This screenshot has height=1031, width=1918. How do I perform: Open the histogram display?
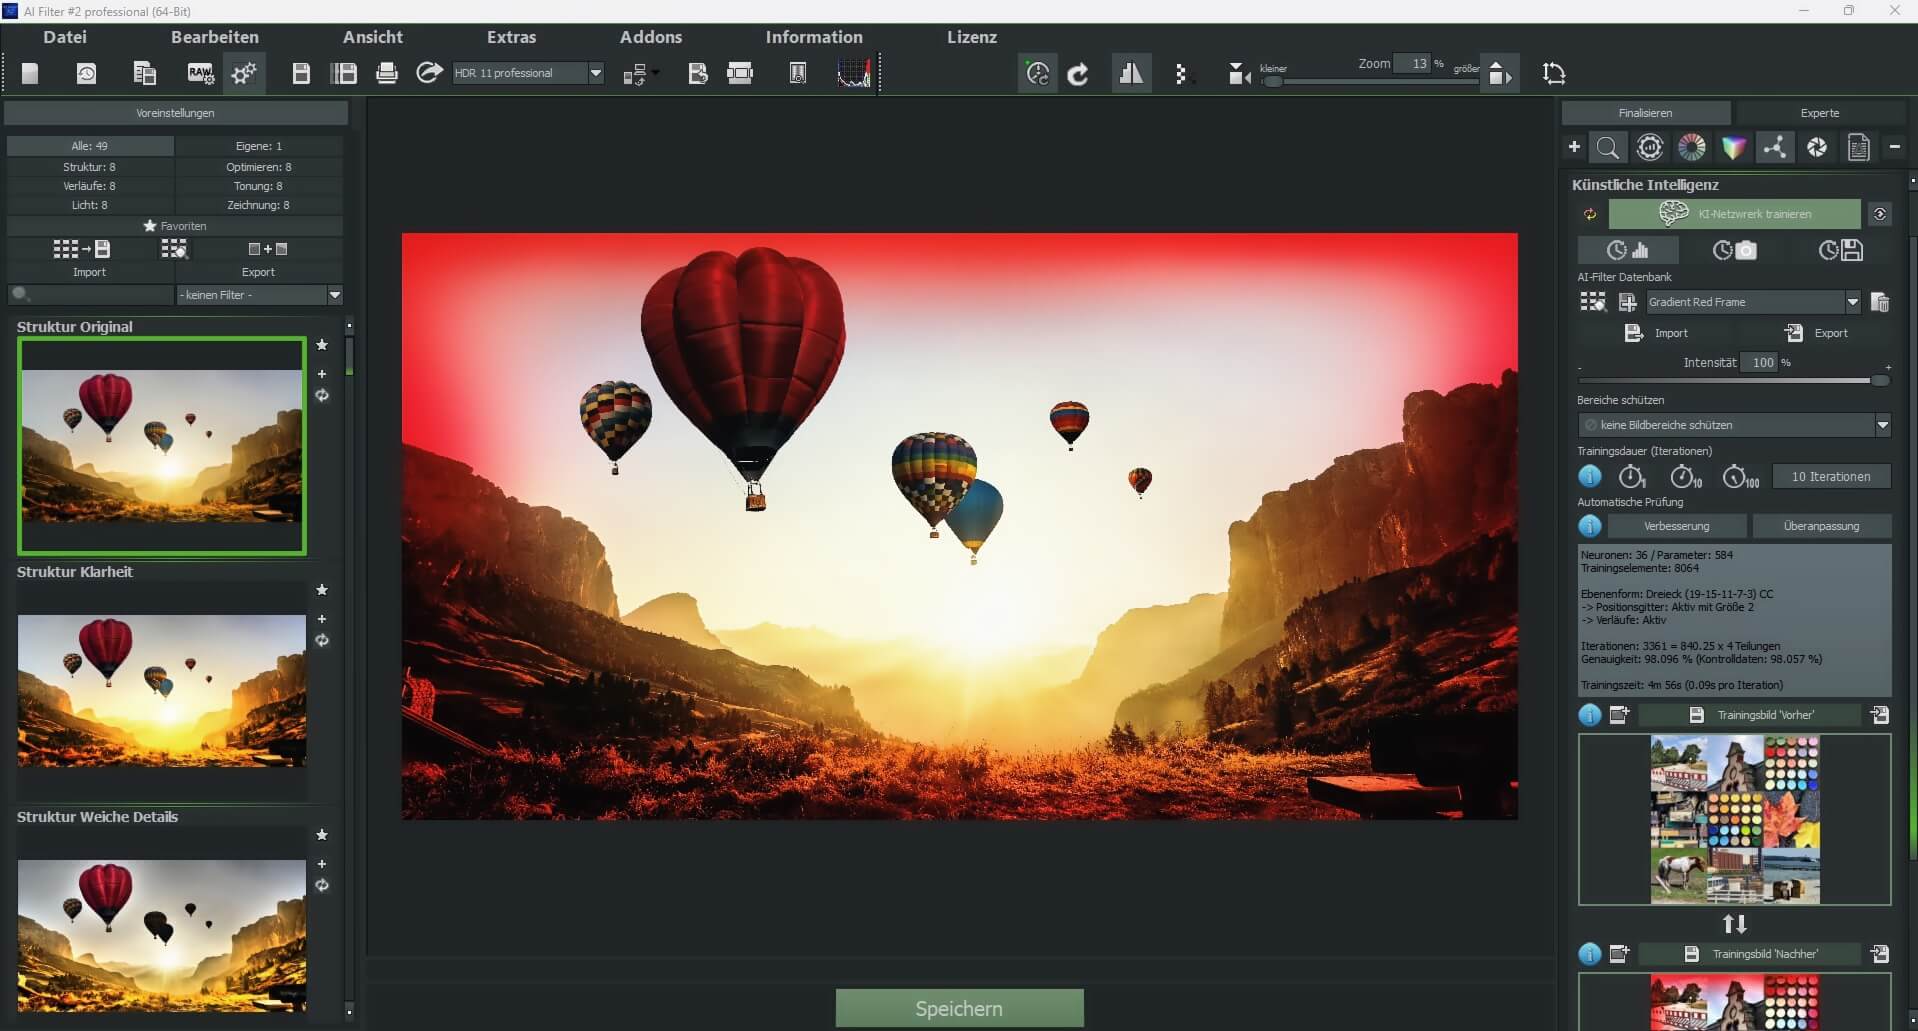854,73
